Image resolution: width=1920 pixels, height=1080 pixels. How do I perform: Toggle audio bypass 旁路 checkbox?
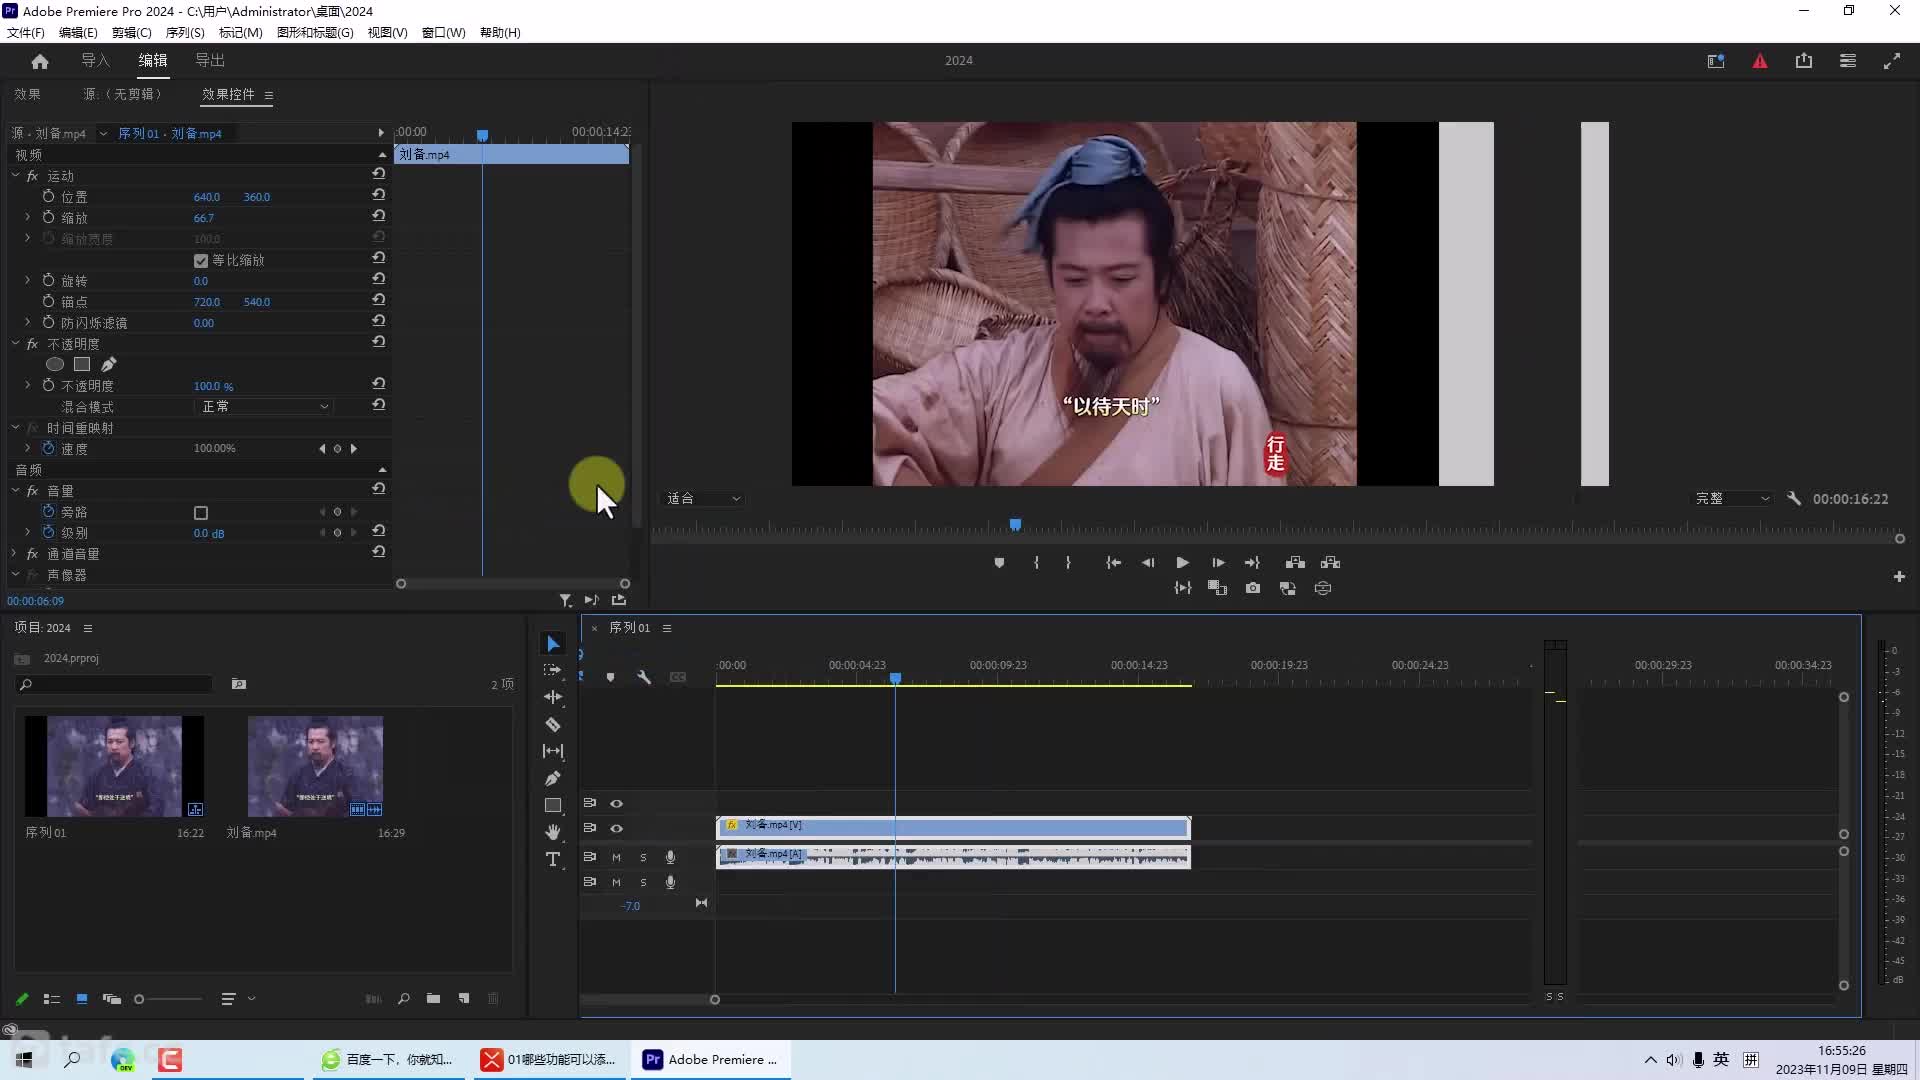pos(201,513)
